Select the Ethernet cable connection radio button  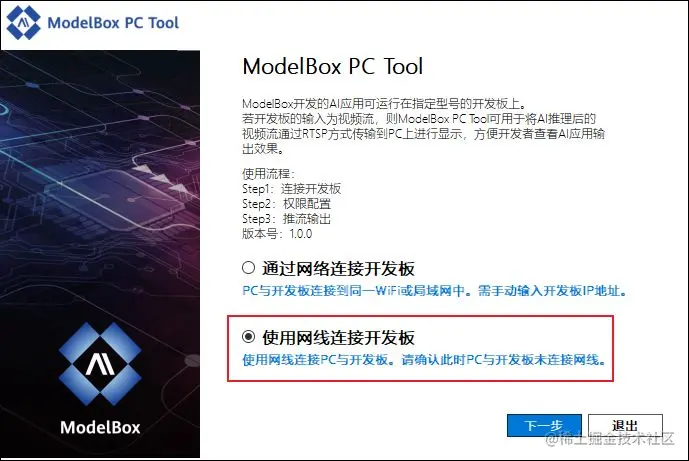click(x=248, y=337)
